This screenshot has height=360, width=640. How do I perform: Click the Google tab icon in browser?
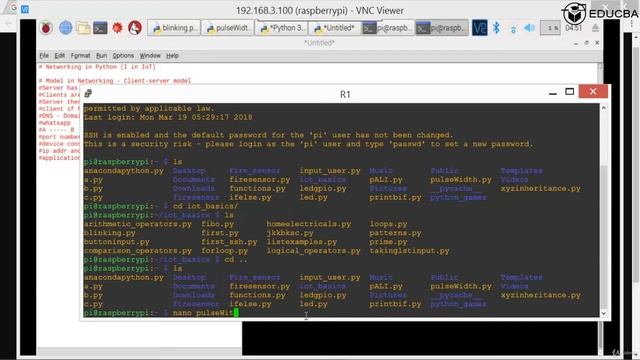[13, 8]
